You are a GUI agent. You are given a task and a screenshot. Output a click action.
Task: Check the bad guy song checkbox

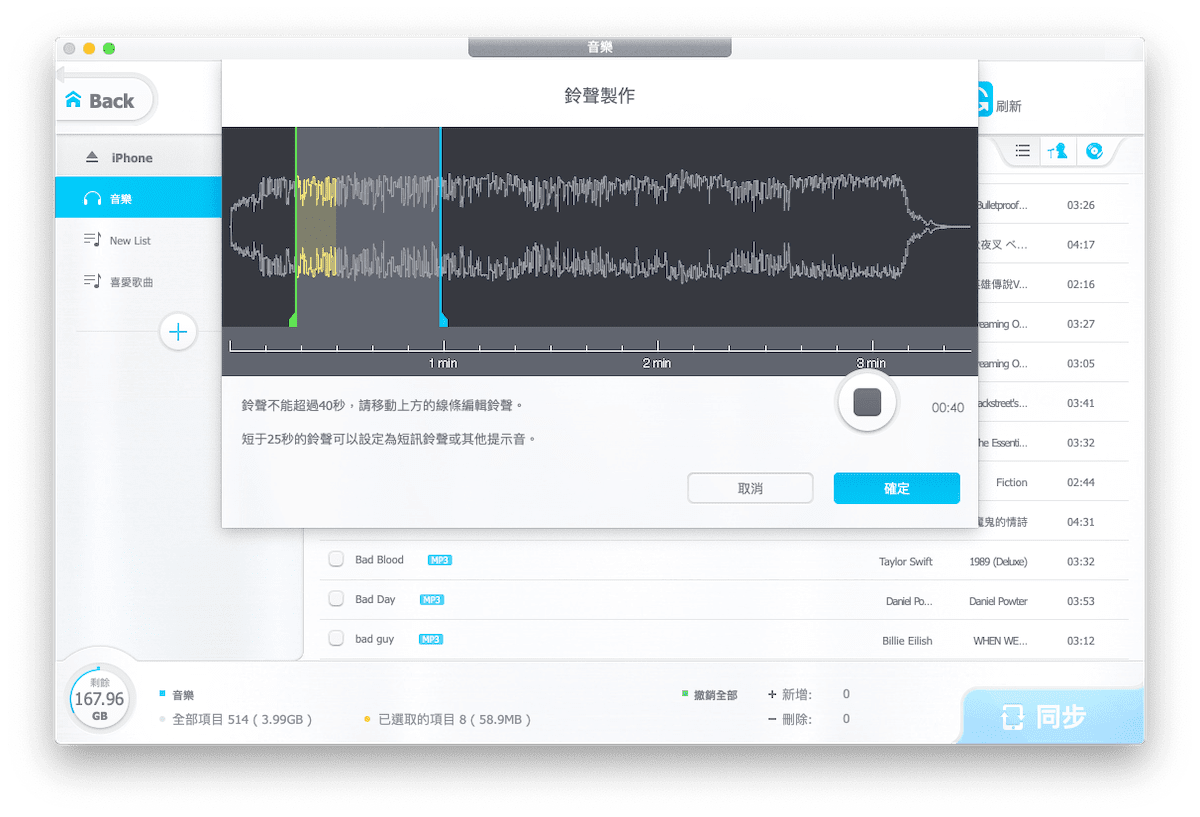click(x=337, y=638)
